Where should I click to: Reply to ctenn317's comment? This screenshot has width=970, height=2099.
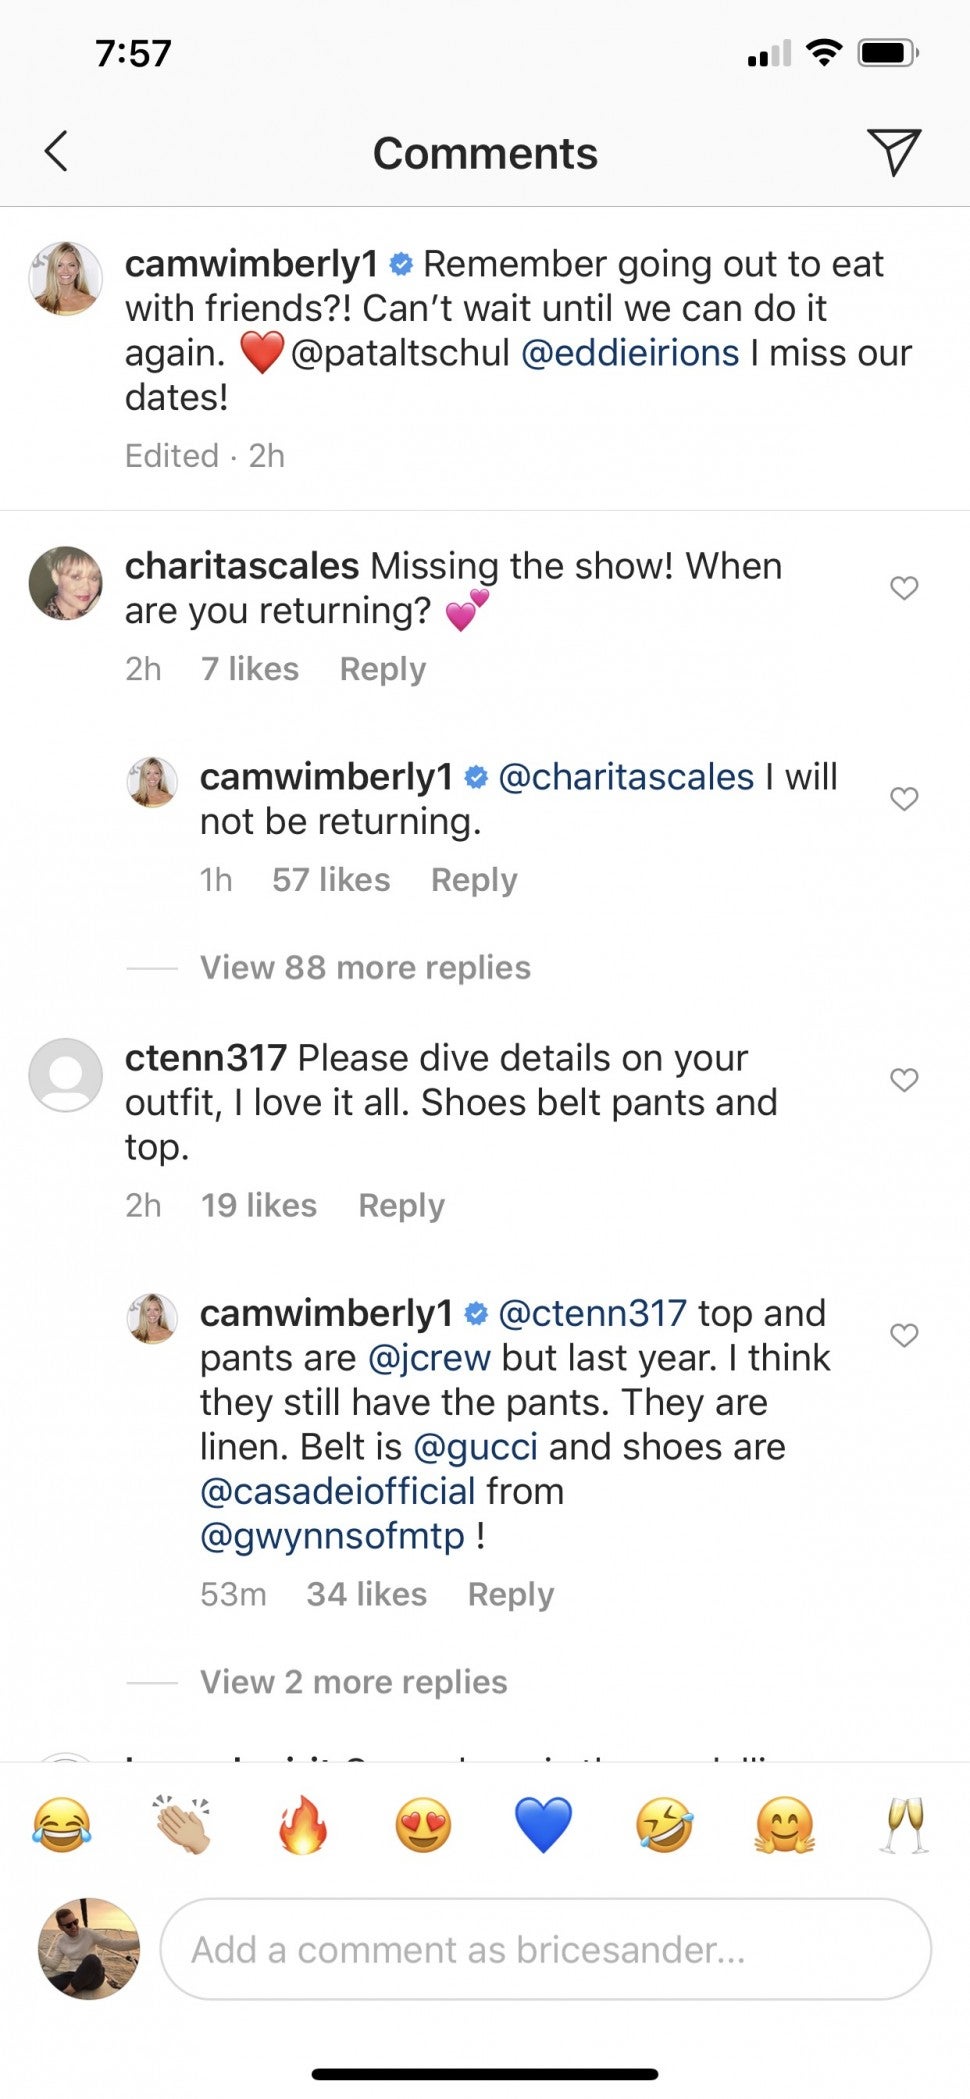pos(401,1205)
